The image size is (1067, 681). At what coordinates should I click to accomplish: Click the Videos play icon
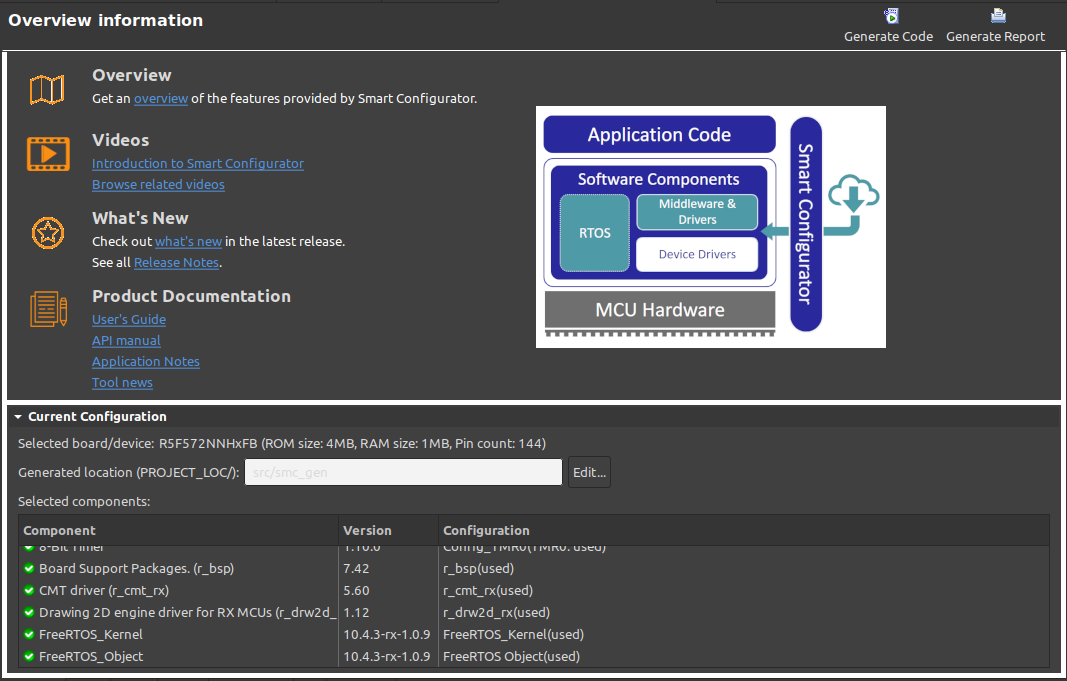point(47,153)
